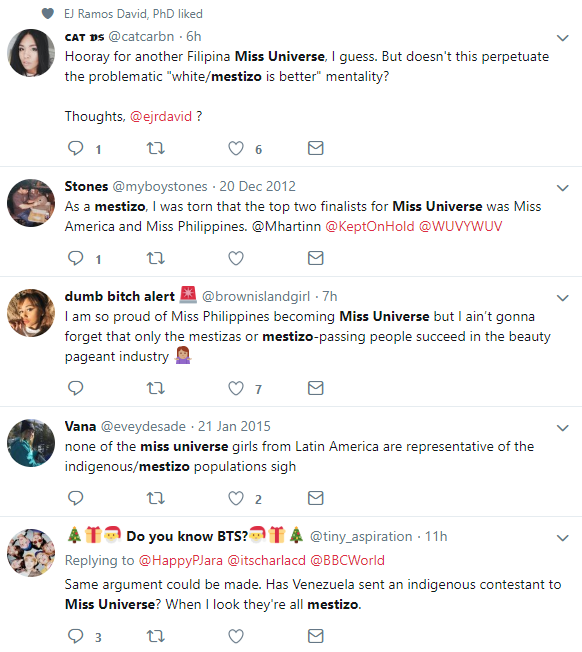Retweet the Stones tweet from 2012

tap(156, 258)
